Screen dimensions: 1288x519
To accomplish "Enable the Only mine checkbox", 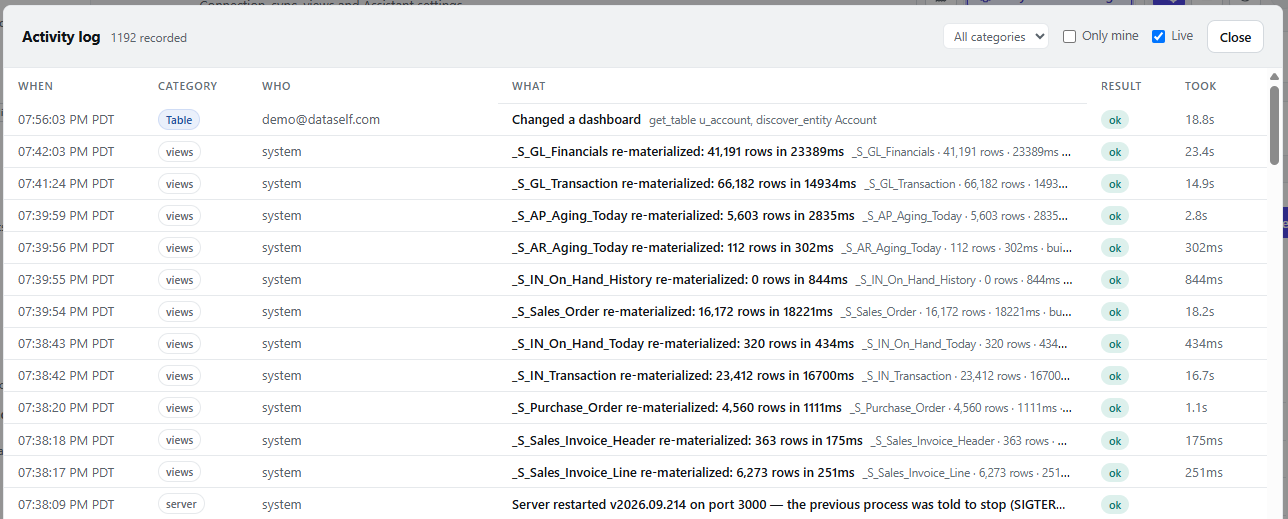I will pos(1069,36).
